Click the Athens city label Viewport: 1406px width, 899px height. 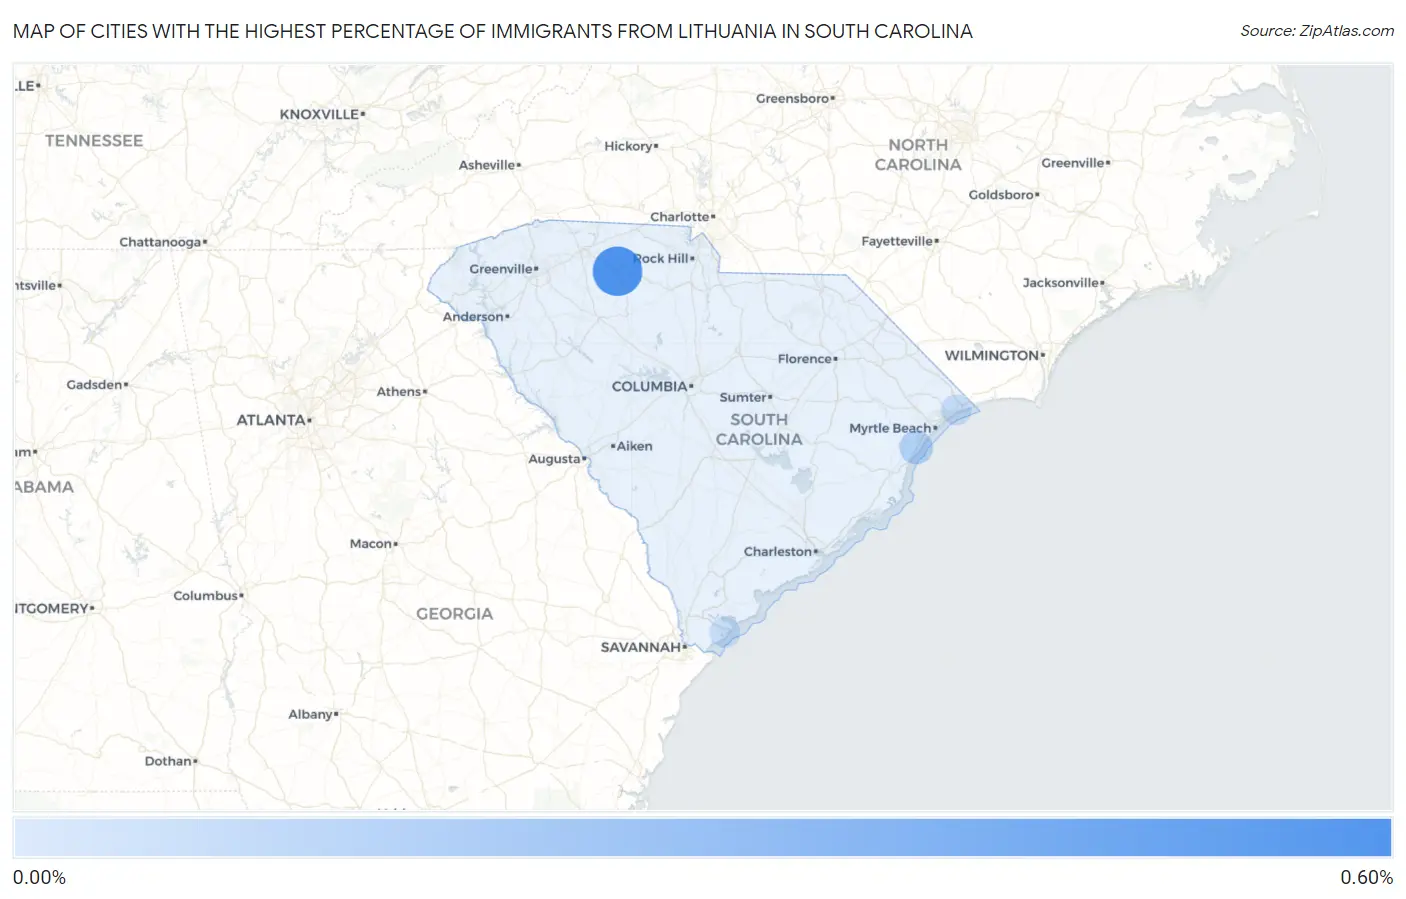pyautogui.click(x=399, y=392)
